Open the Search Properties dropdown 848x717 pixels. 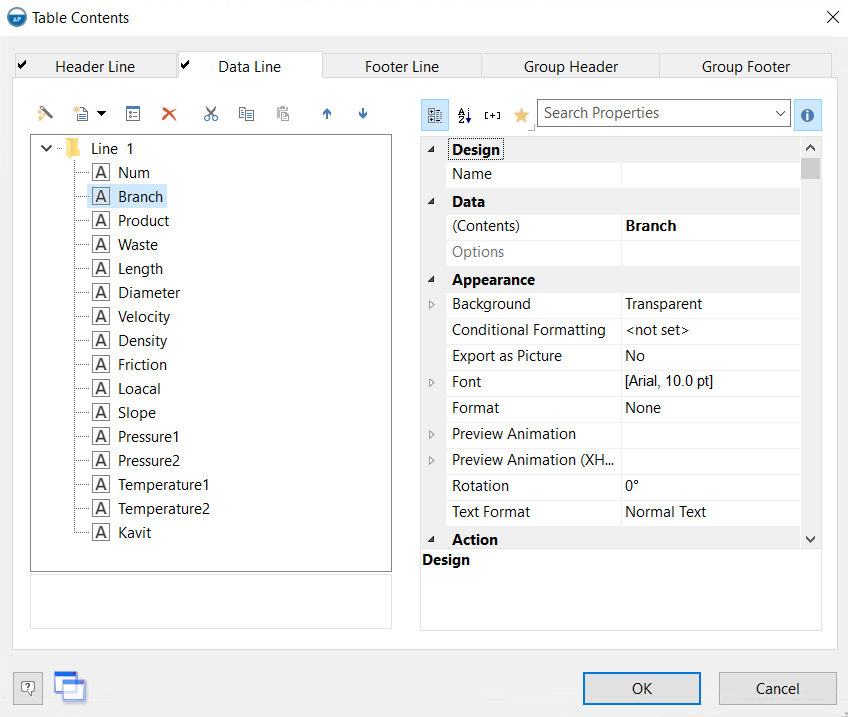pos(780,114)
